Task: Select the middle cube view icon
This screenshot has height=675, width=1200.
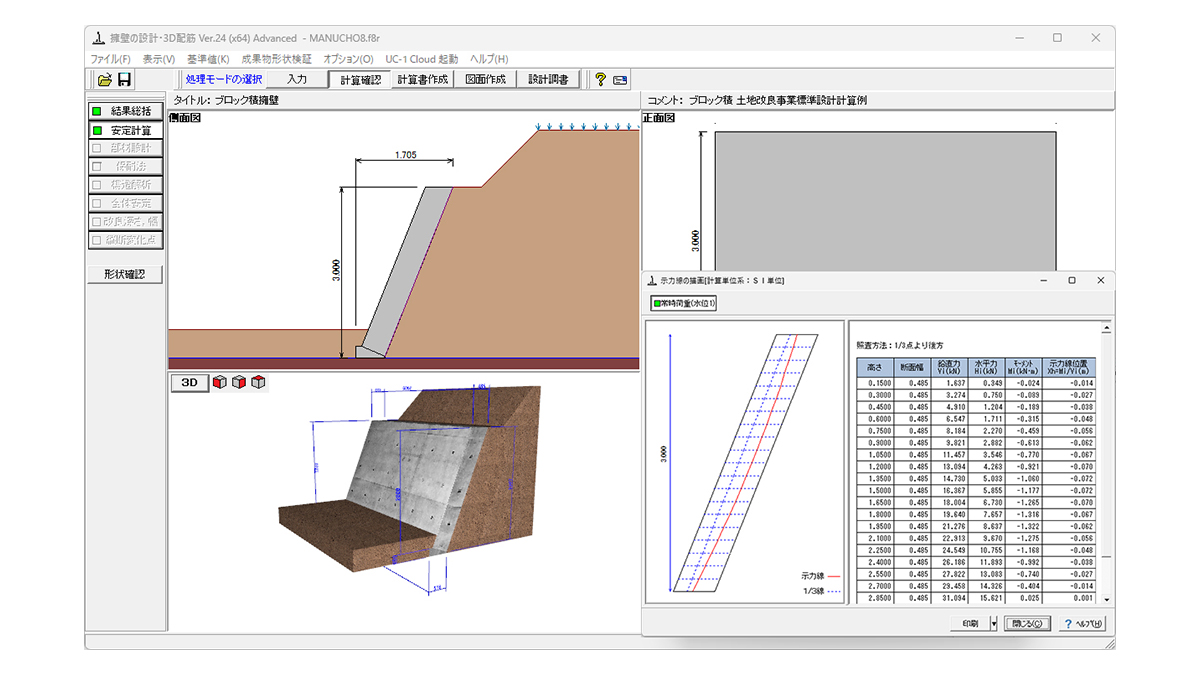Action: click(240, 382)
